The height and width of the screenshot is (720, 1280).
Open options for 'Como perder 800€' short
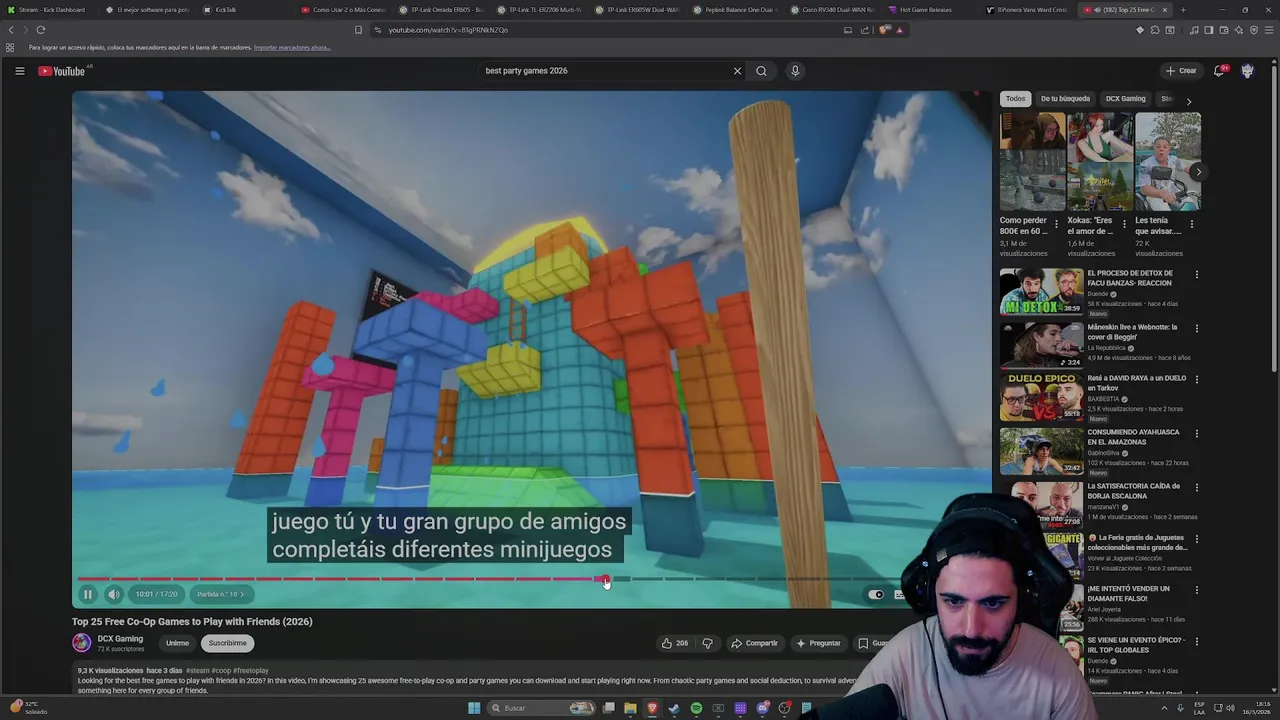(1056, 224)
